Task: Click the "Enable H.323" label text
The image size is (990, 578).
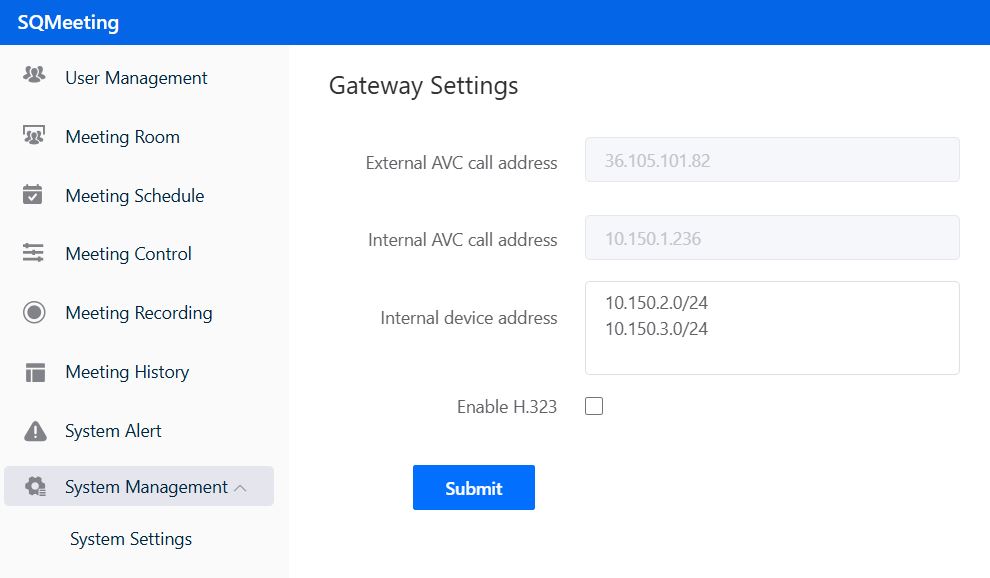Action: click(506, 407)
